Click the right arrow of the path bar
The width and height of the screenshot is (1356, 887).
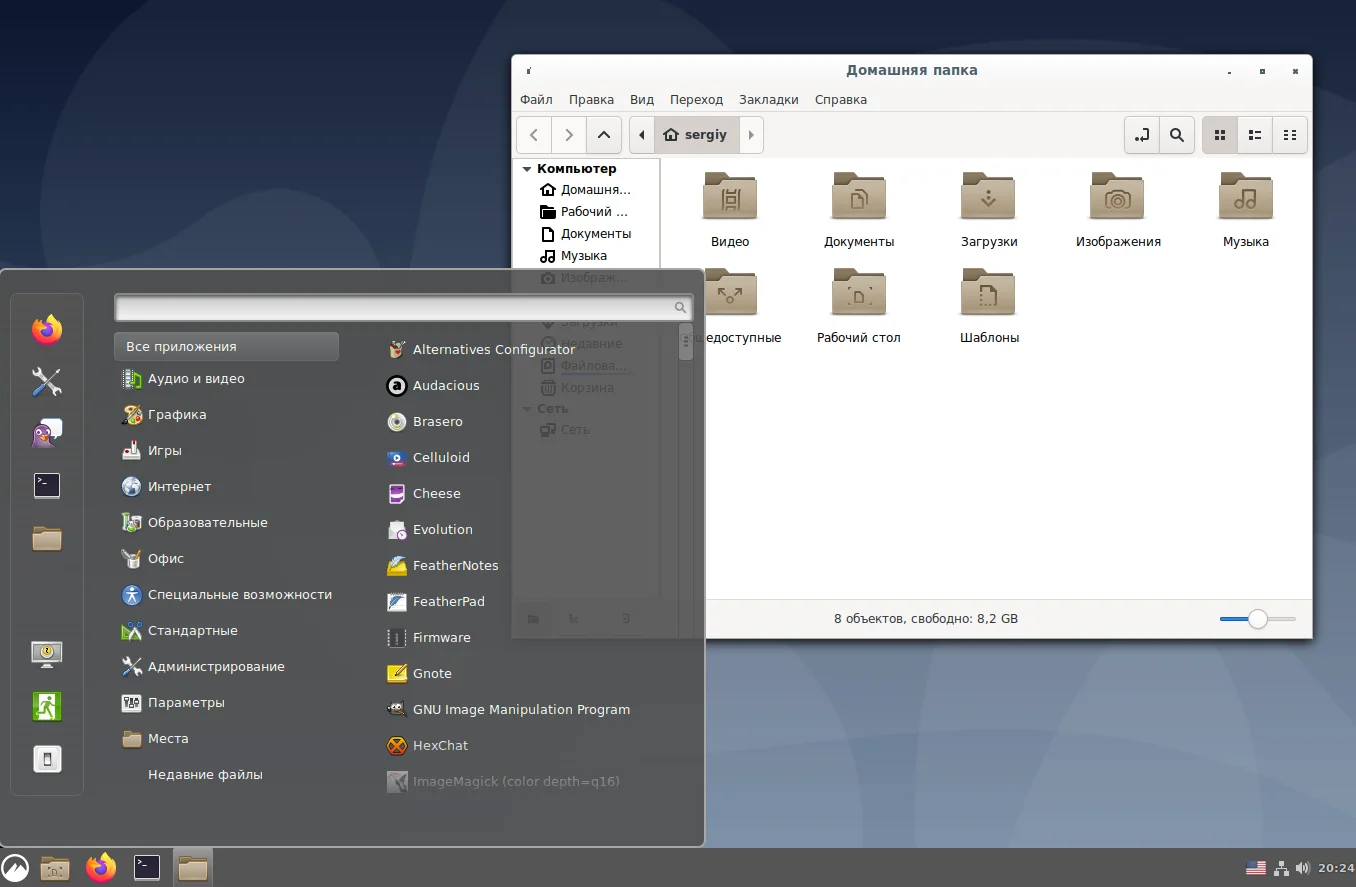[751, 135]
